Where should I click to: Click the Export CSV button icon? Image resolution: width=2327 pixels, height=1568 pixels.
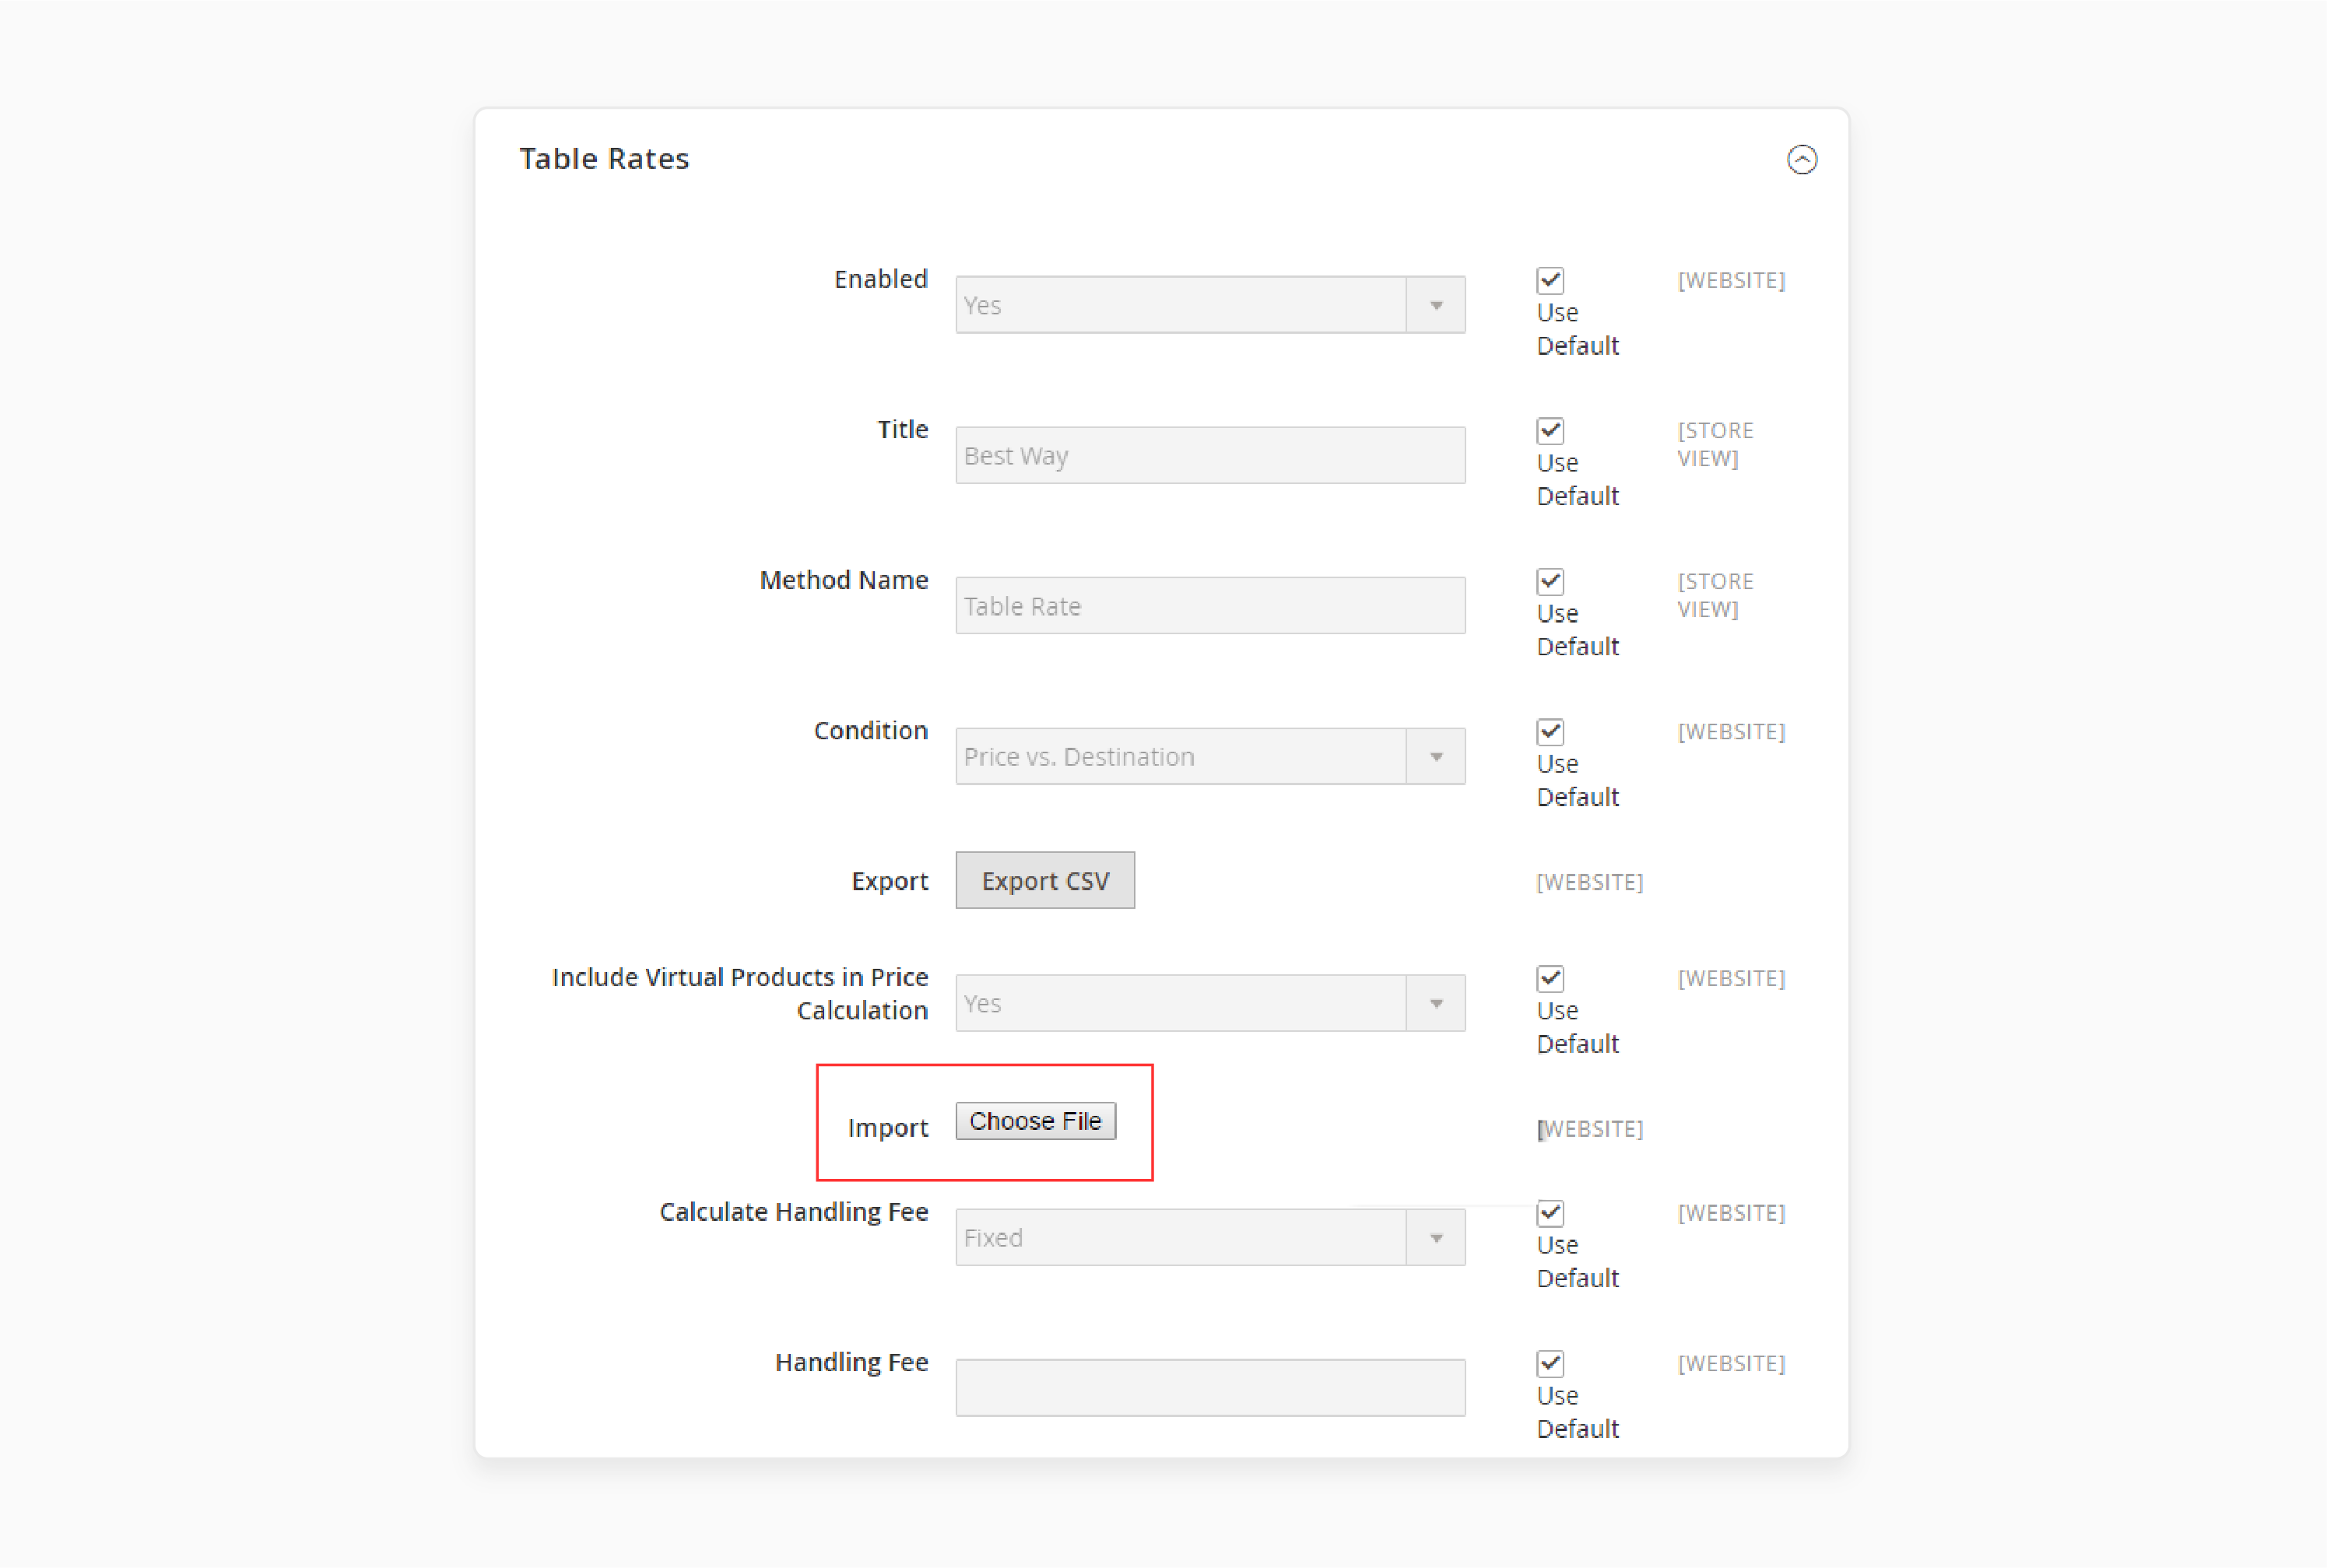point(1044,880)
